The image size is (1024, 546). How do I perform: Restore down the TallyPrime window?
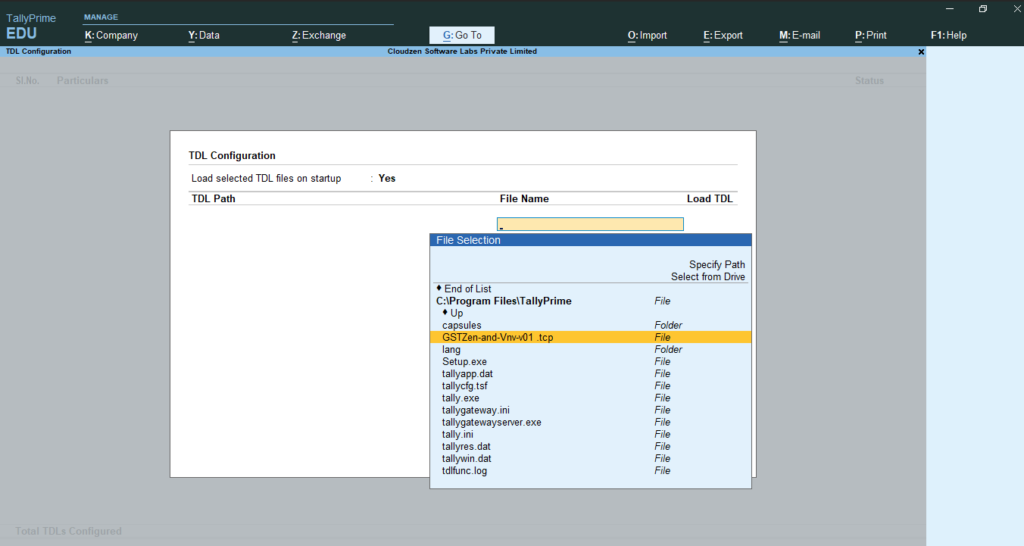pyautogui.click(x=983, y=8)
